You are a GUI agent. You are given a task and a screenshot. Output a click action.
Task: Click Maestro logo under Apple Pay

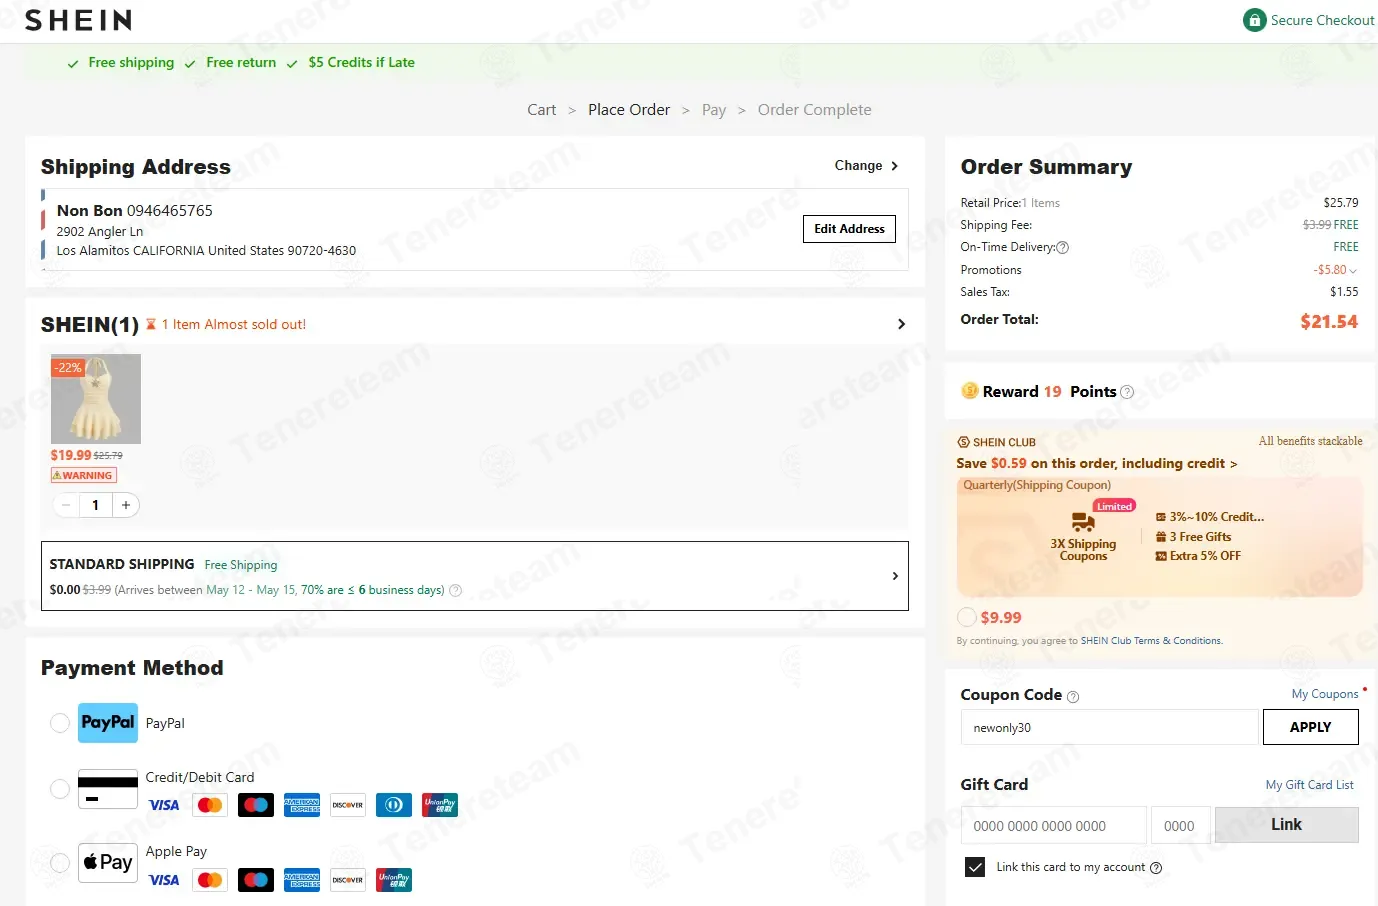pos(256,880)
